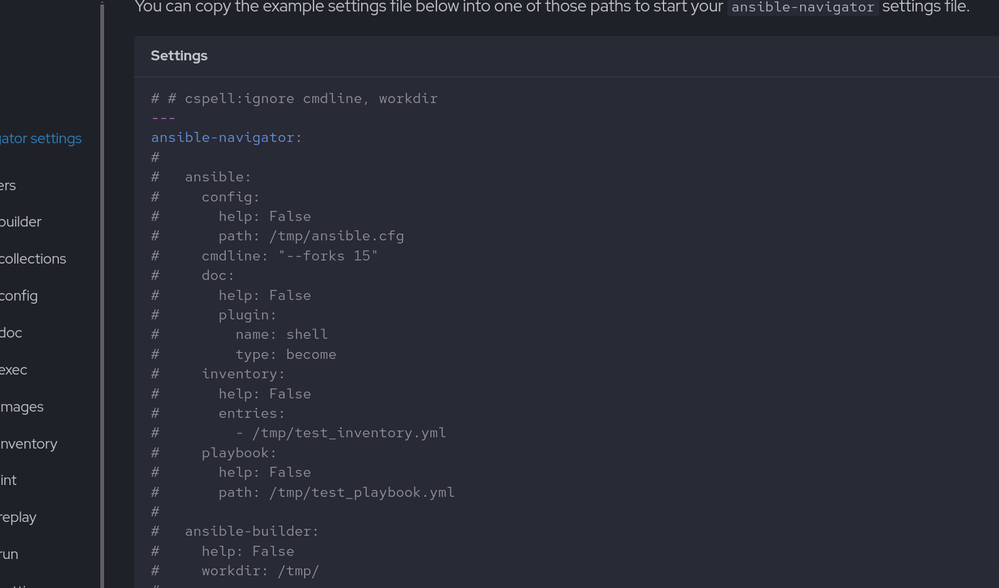Screen dimensions: 999x588
Task: Go to the builder sidebar entry
Action: coord(21,222)
